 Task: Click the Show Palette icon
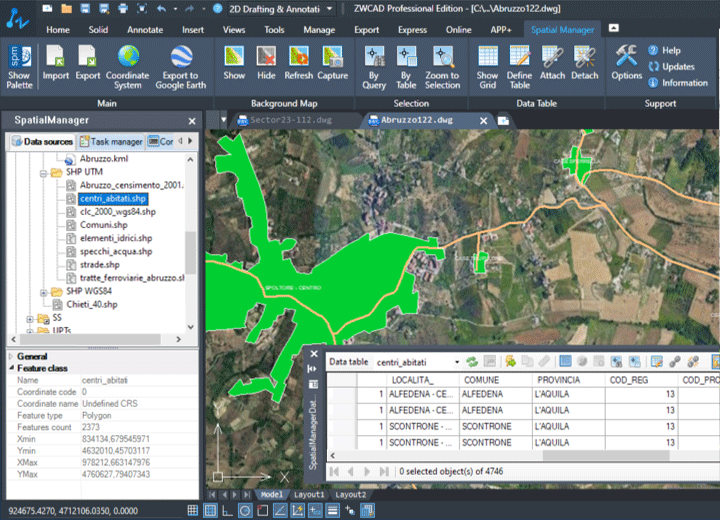pyautogui.click(x=19, y=67)
